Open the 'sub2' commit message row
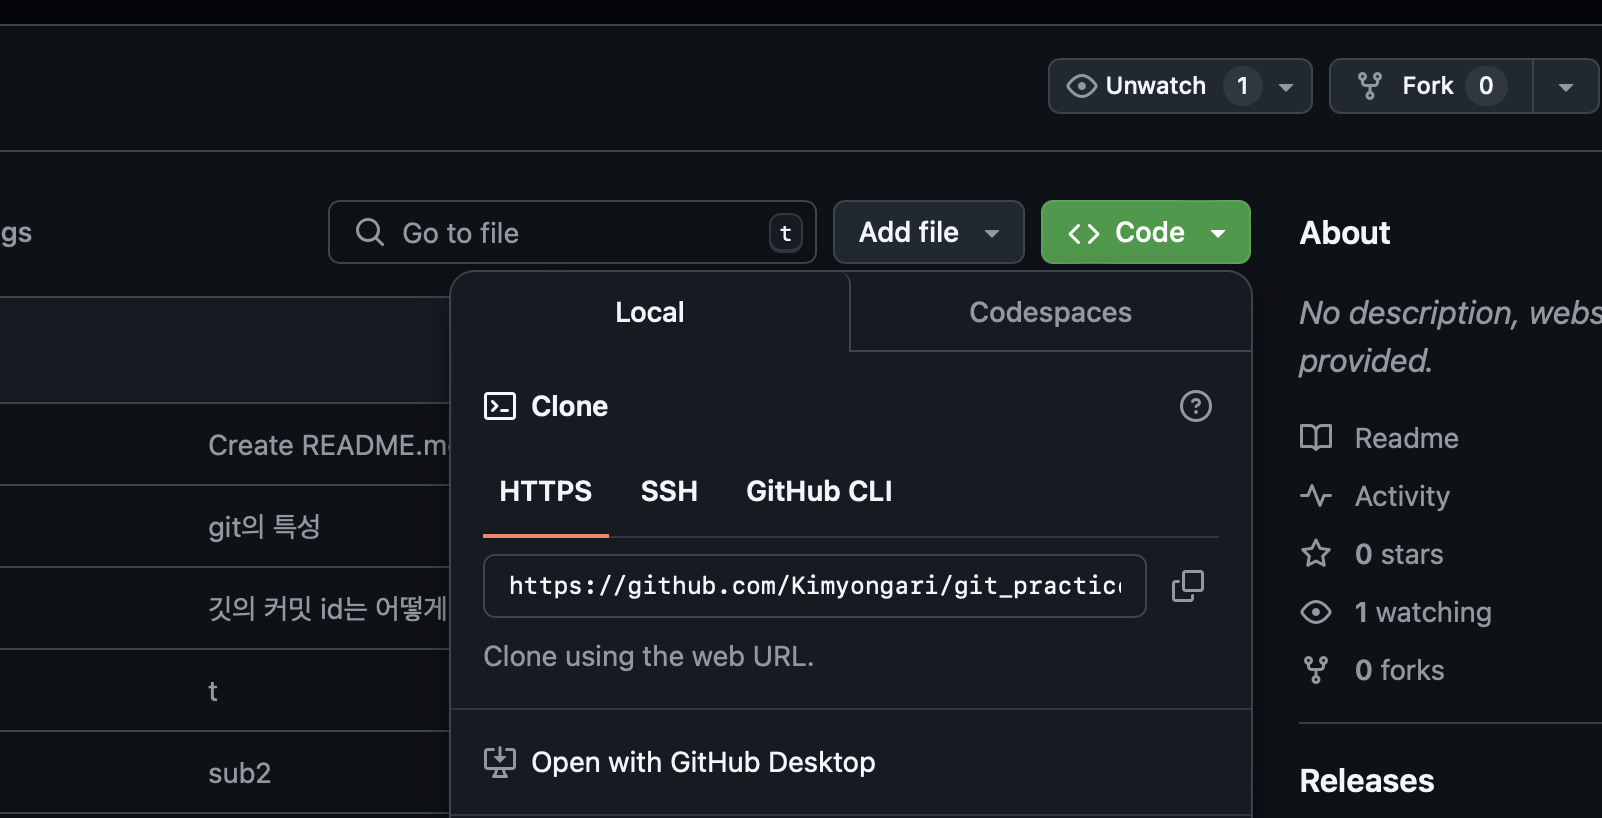The image size is (1602, 818). (x=240, y=773)
